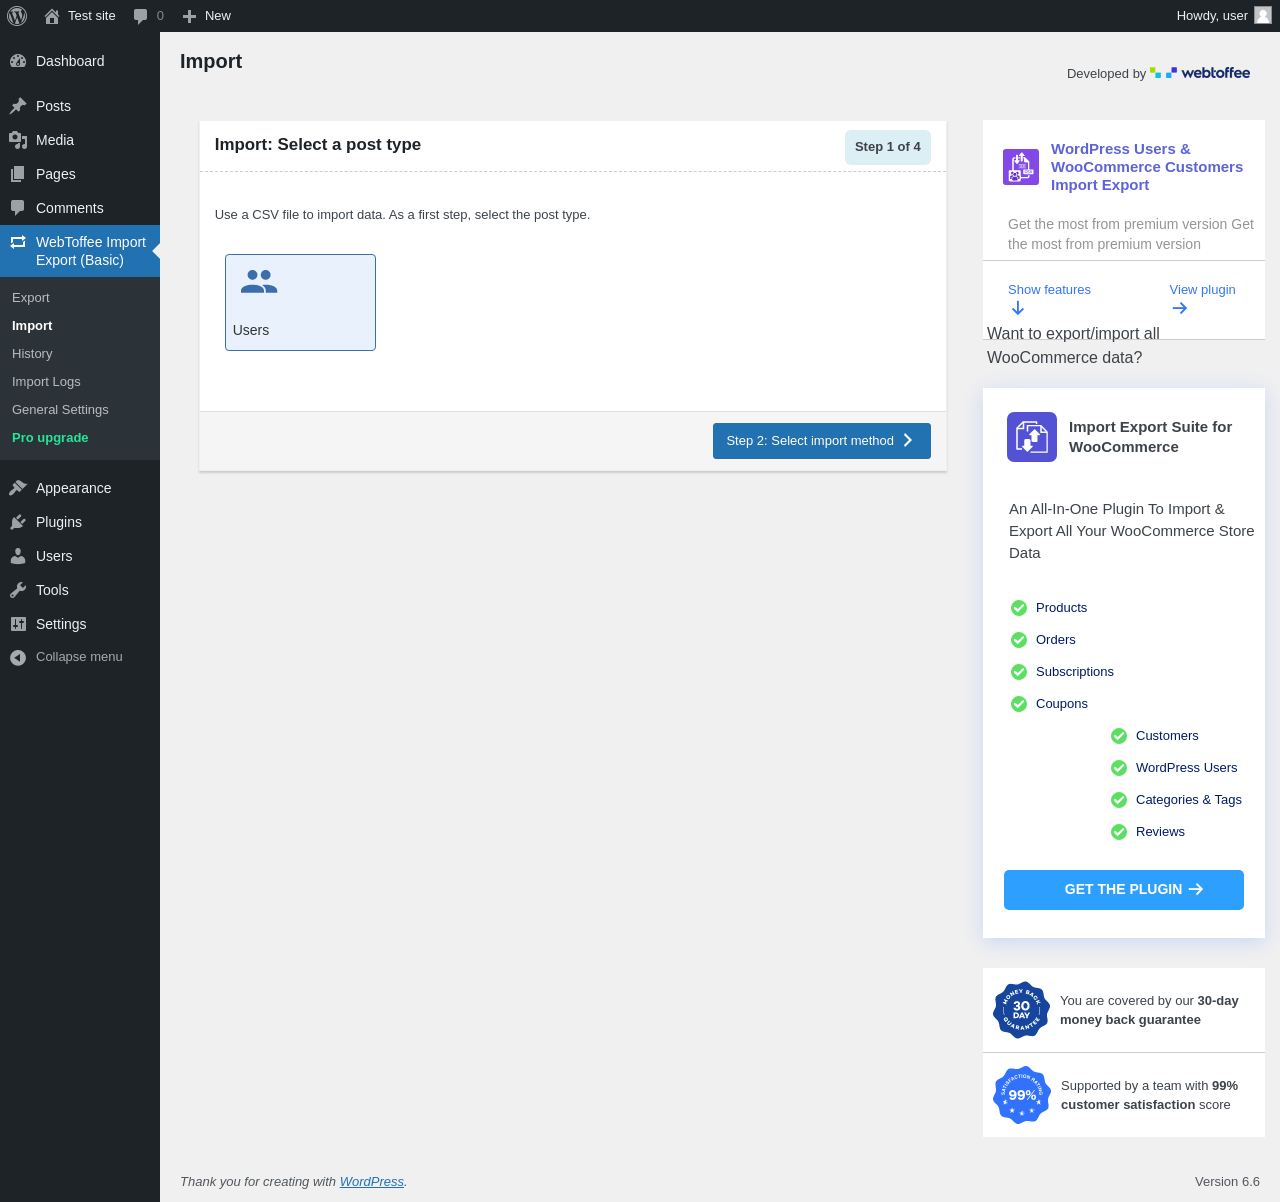
Task: Click the Posts pushpin icon
Action: (x=18, y=106)
